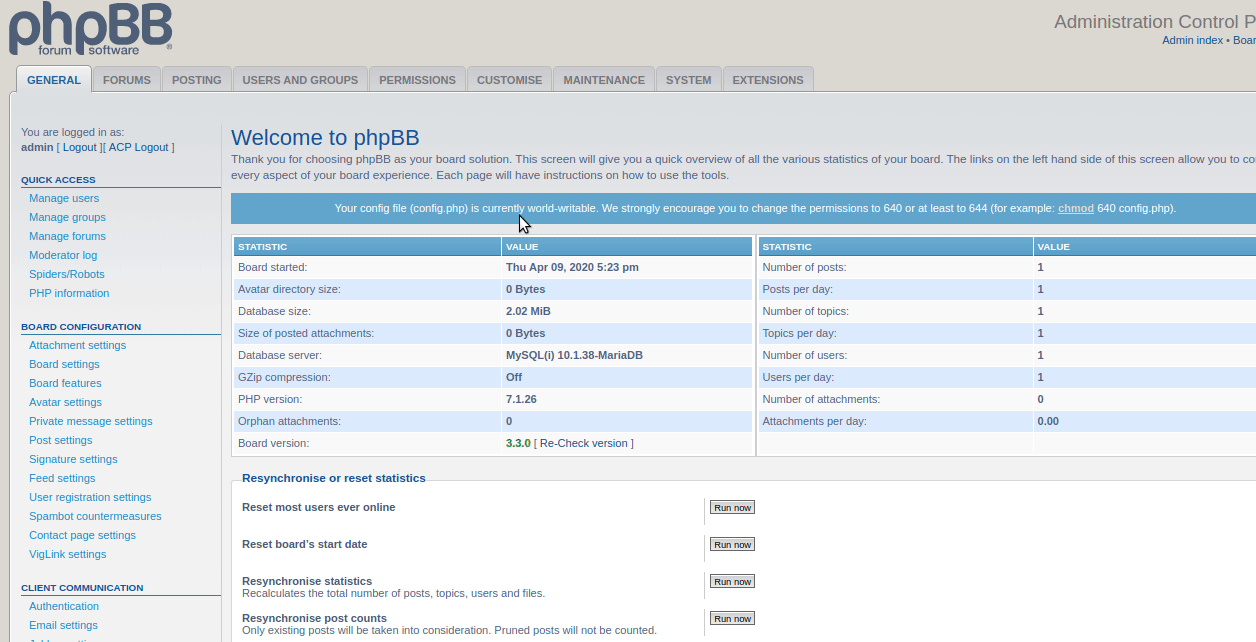
Task: Click the MySQL(i) 10.1.38-MariaDB value
Action: tap(574, 355)
